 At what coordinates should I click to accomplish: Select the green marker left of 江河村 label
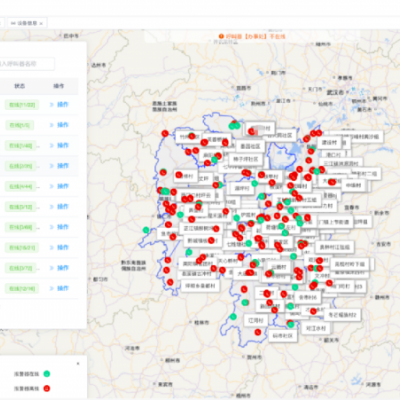(233, 317)
